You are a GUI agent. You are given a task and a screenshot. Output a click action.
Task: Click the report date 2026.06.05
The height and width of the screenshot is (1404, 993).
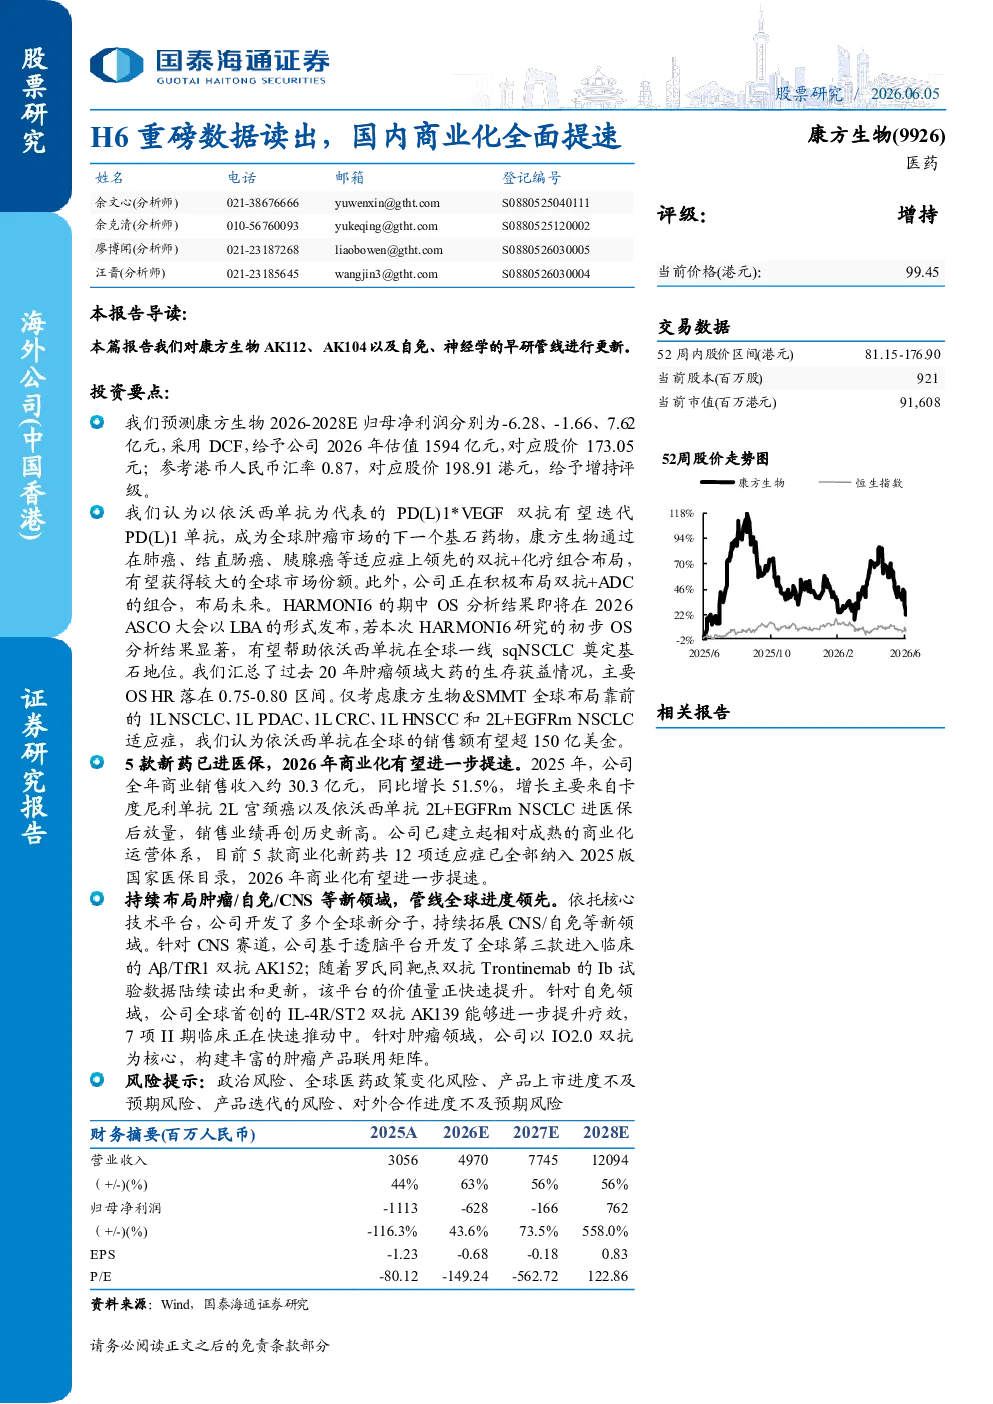(x=905, y=94)
